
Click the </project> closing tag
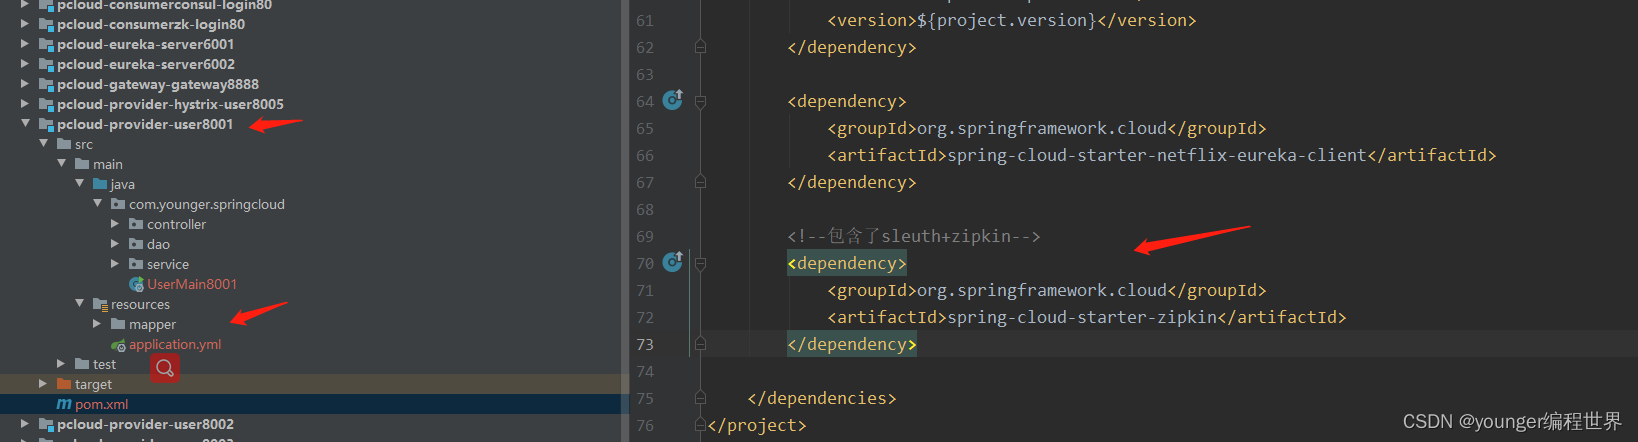coord(757,425)
